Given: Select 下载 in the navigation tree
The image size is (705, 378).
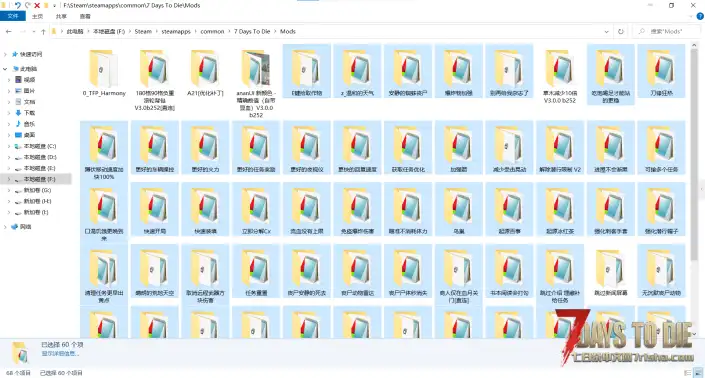Looking at the screenshot, I should [30, 113].
